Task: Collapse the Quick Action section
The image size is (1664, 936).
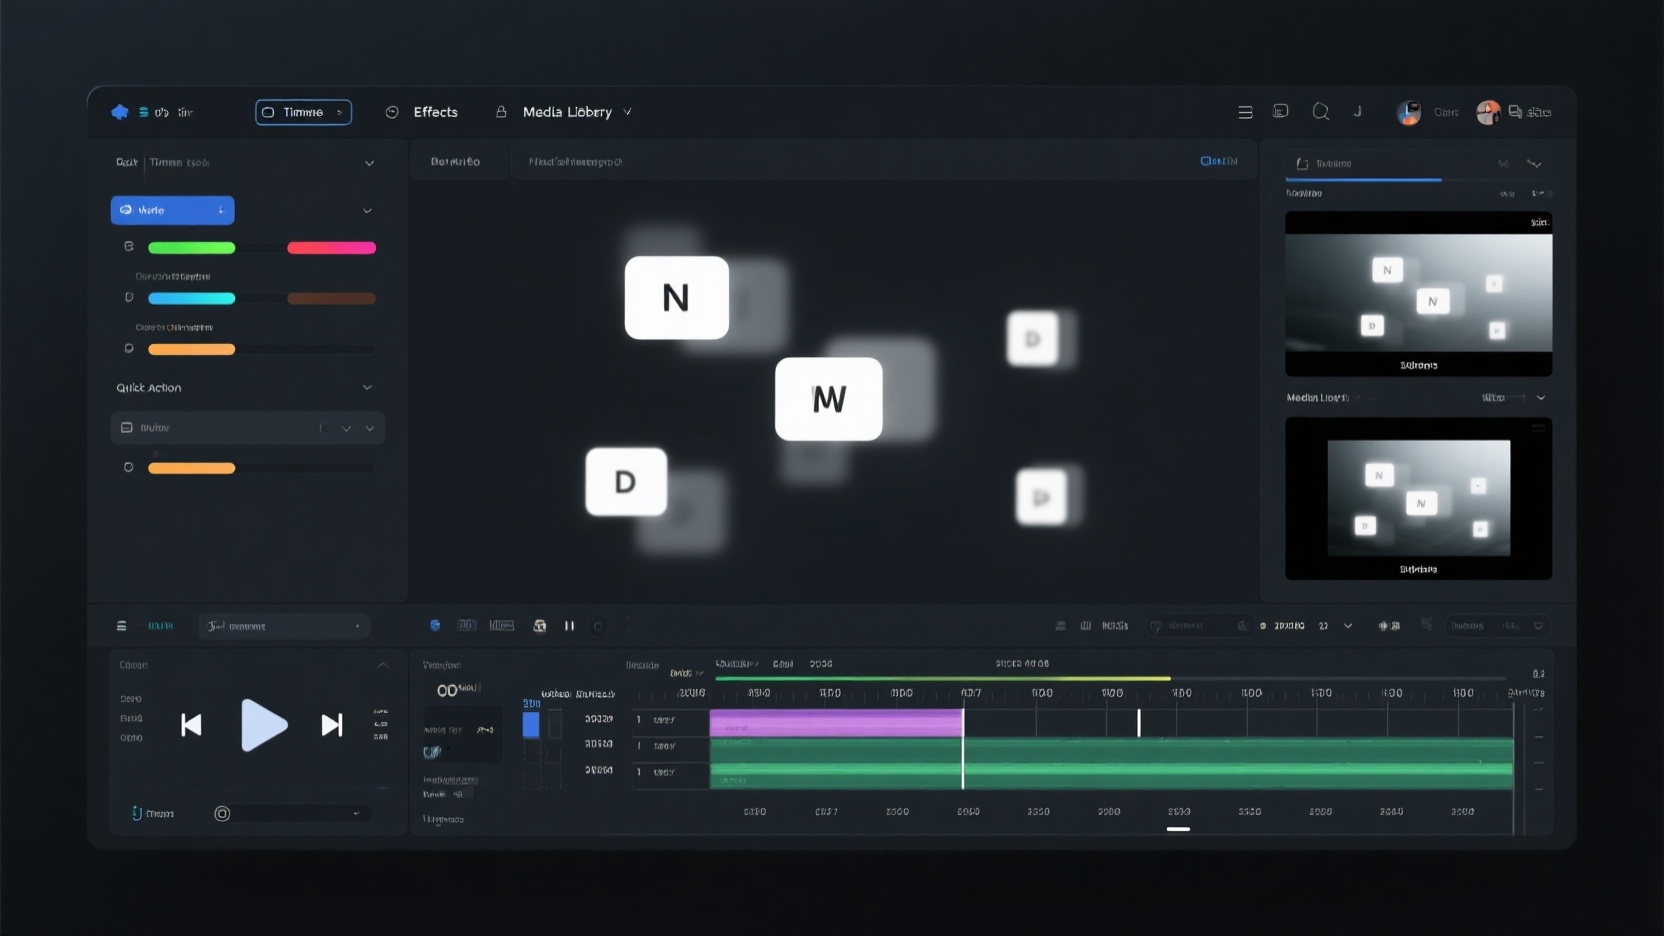Action: (x=367, y=387)
